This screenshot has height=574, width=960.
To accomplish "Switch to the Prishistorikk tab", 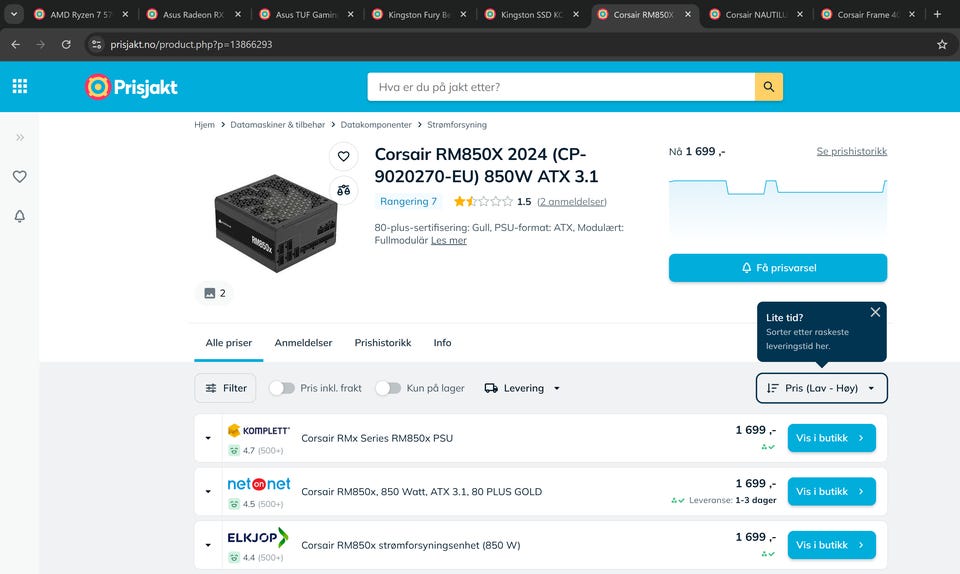I will tap(383, 343).
